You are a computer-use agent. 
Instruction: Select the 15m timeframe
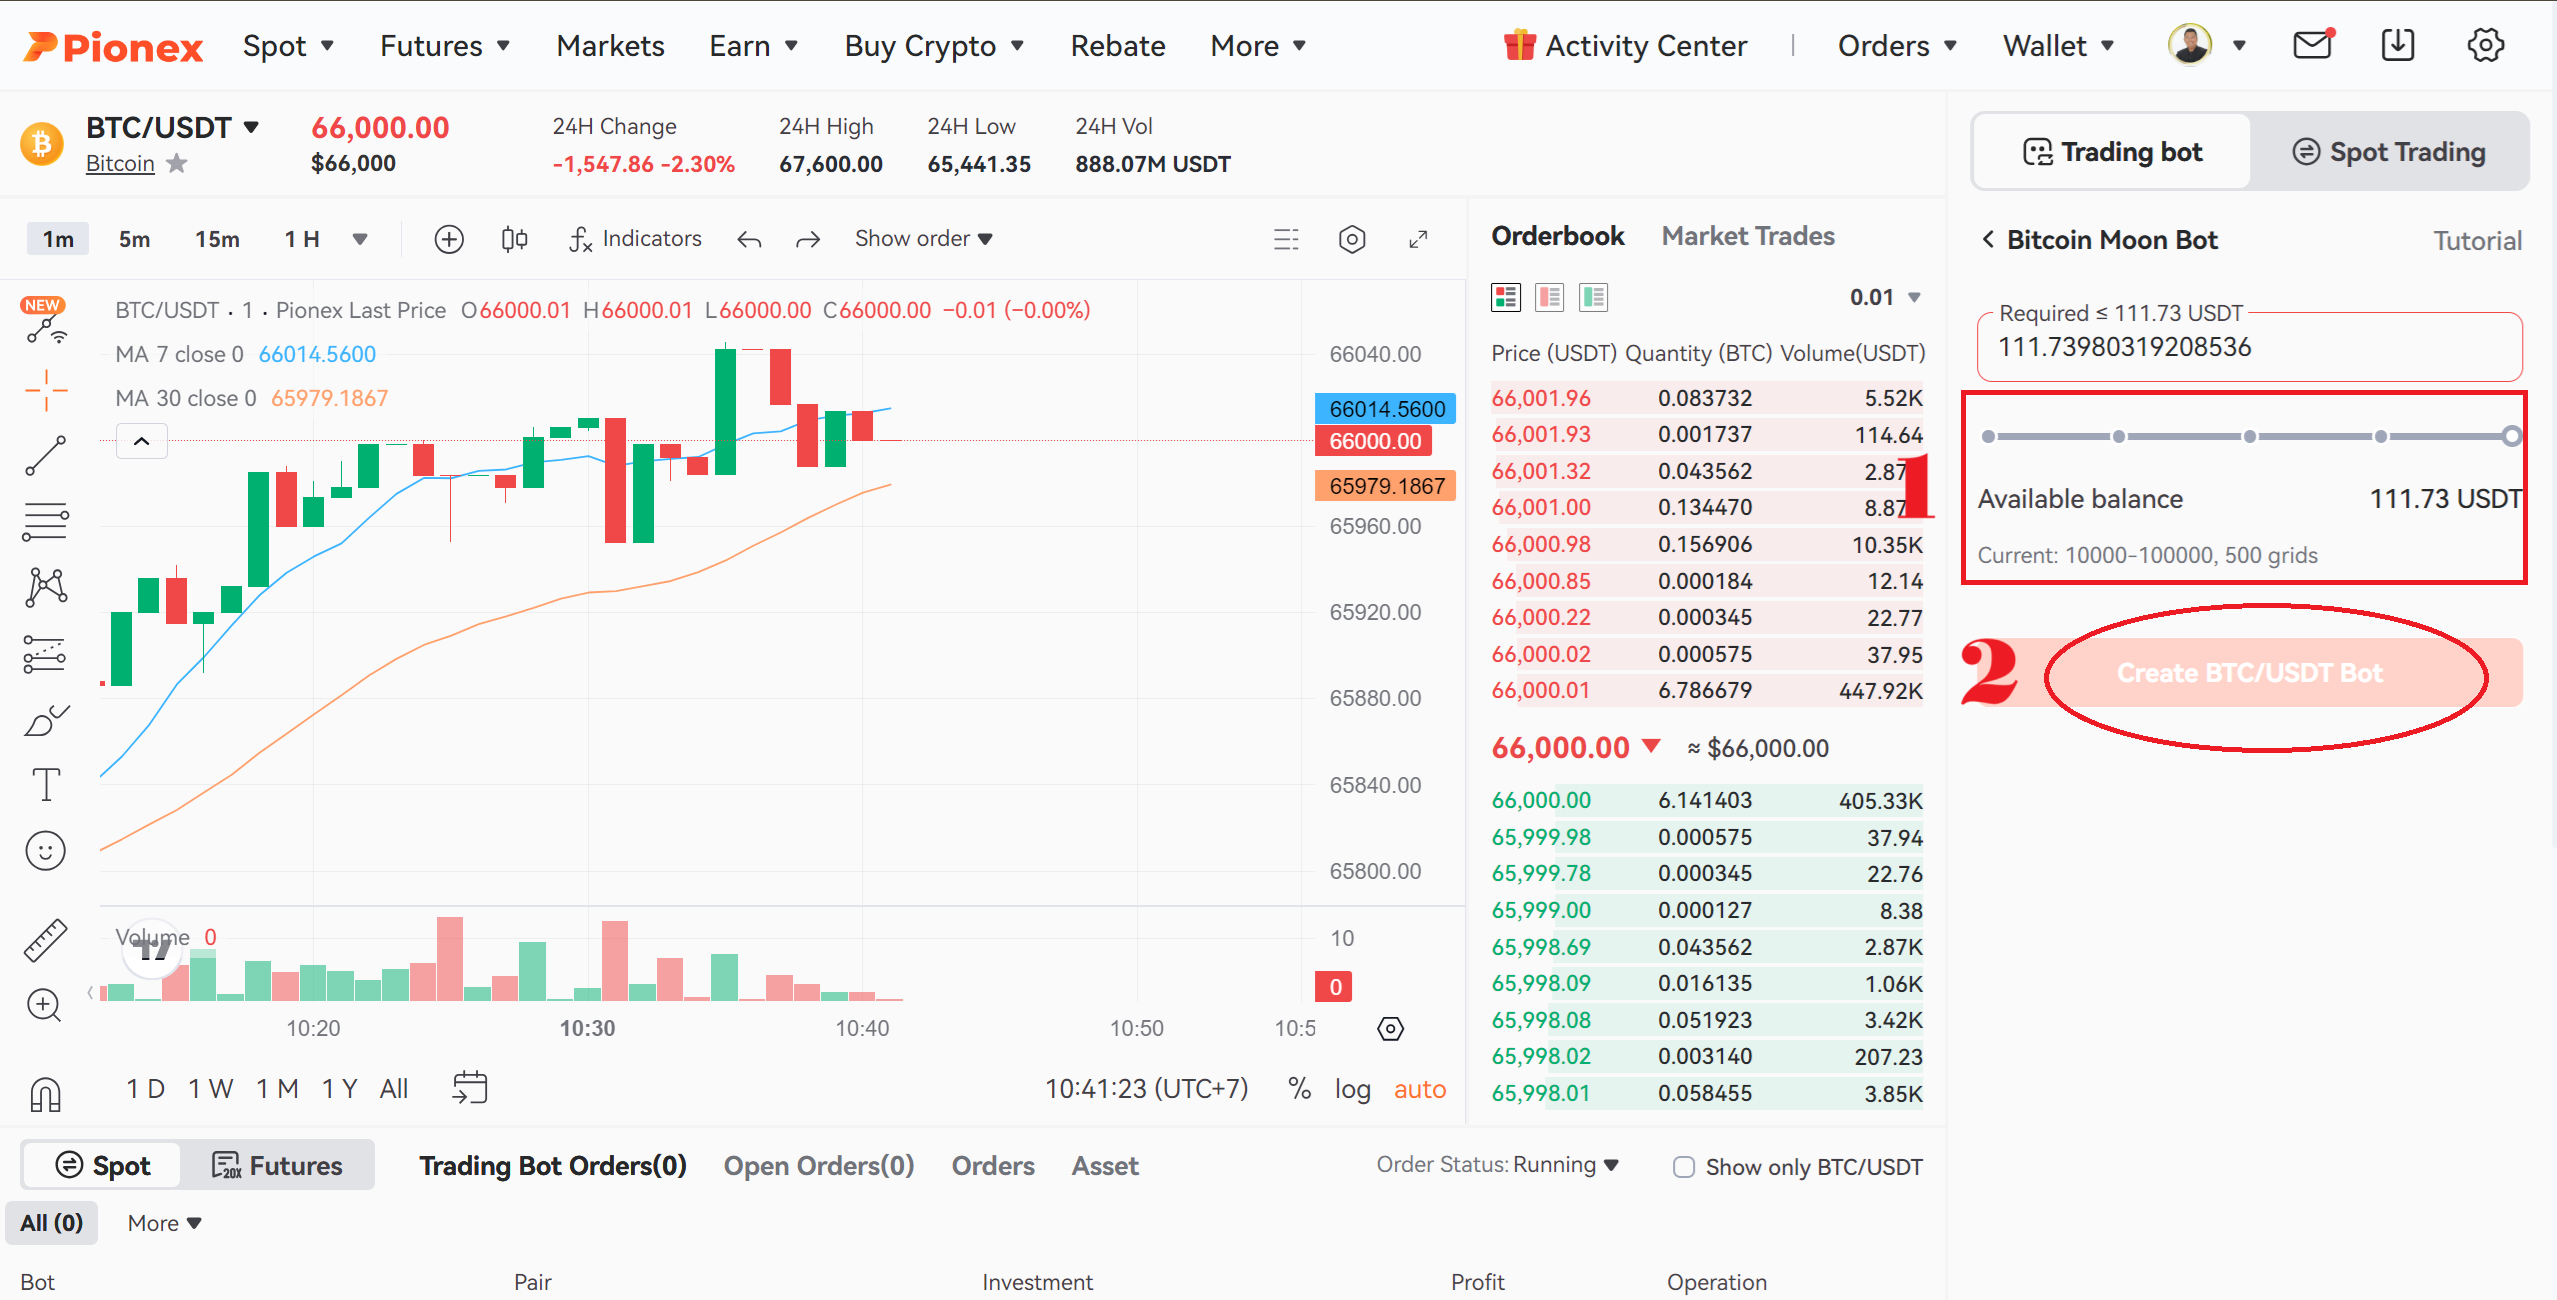(x=217, y=239)
